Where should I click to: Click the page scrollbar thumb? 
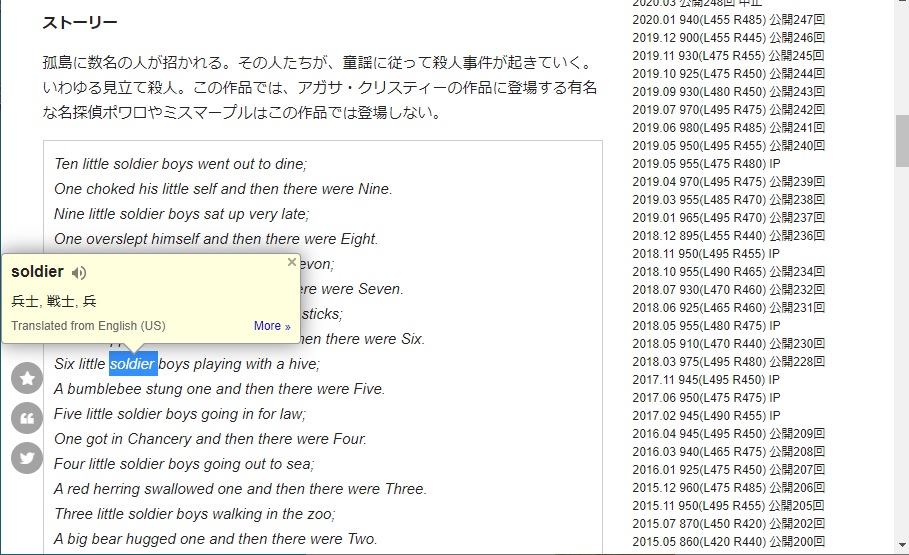902,140
